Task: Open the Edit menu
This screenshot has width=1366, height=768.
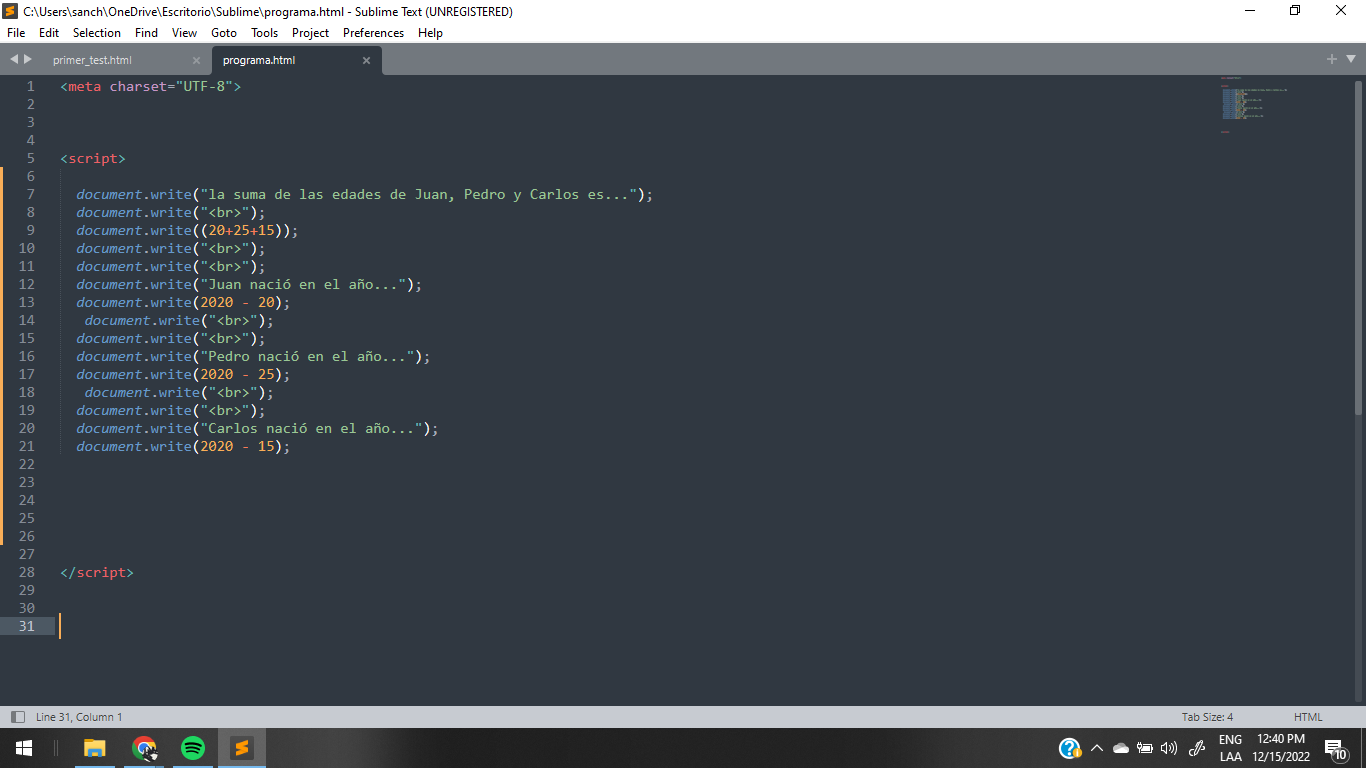Action: point(49,33)
